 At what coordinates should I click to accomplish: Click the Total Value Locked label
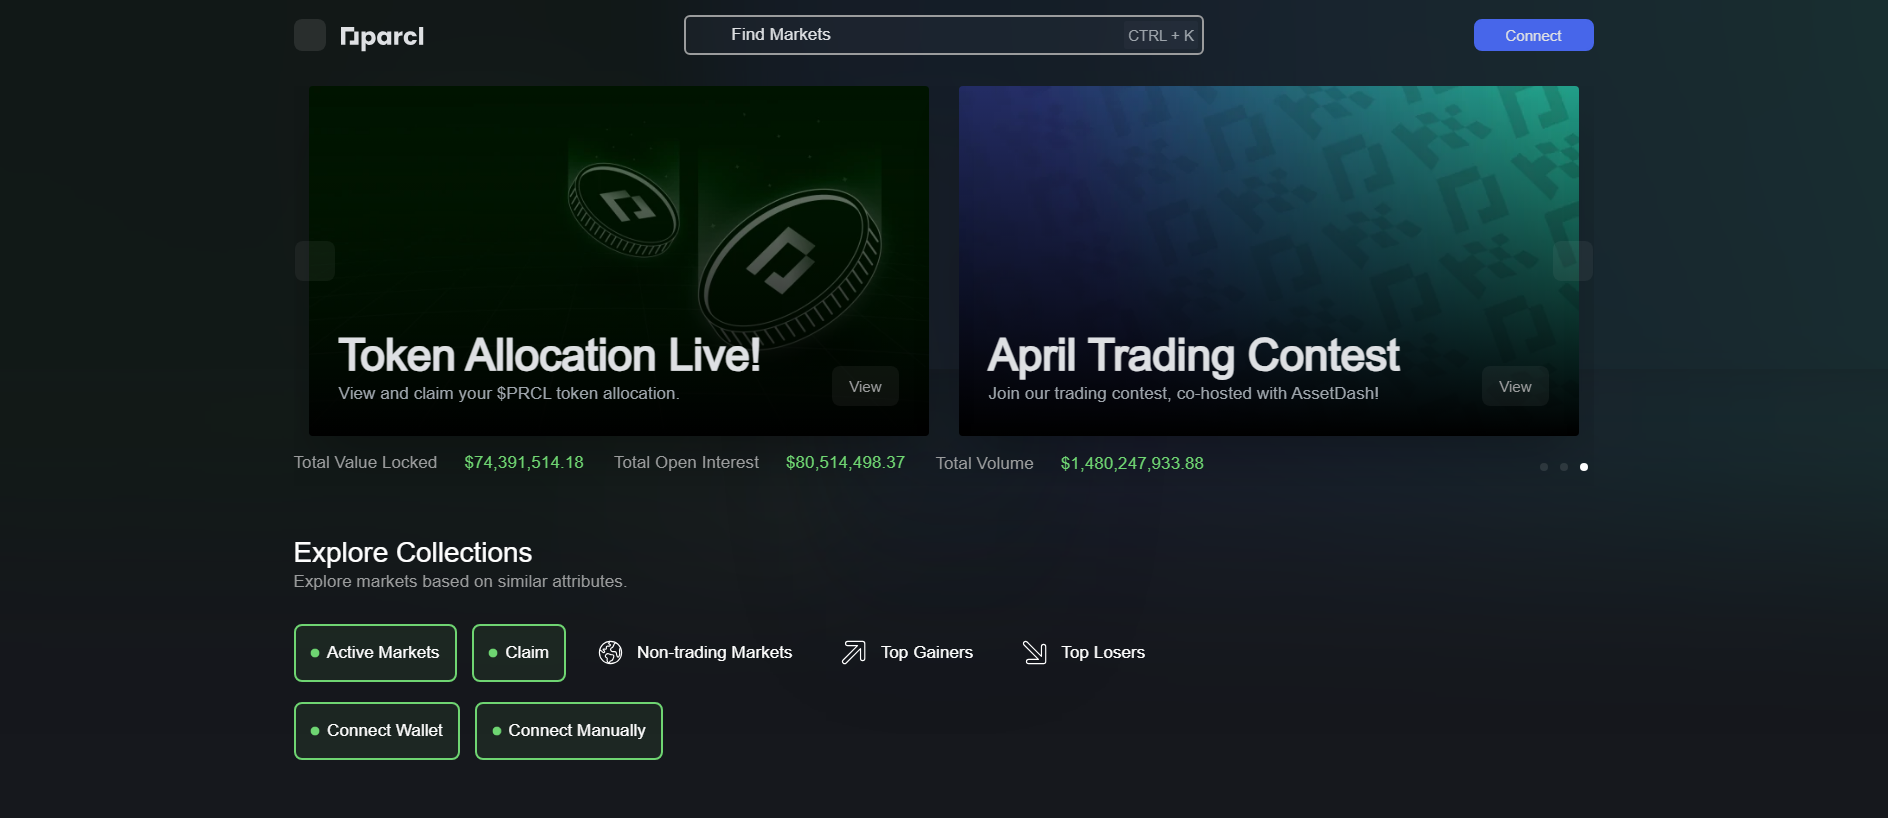click(365, 463)
